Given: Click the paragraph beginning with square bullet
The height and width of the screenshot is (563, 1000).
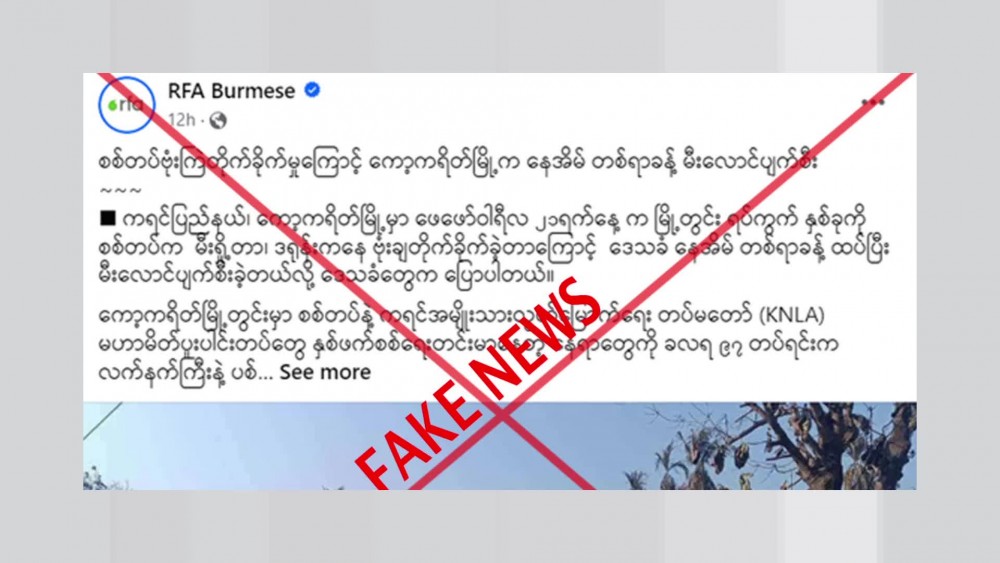Looking at the screenshot, I should pos(494,248).
